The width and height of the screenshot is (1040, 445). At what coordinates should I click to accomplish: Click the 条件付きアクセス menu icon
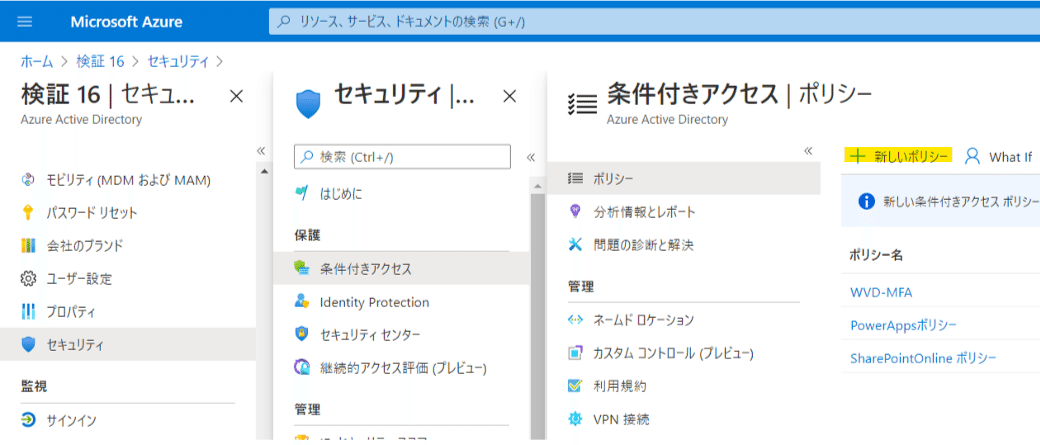coord(301,269)
